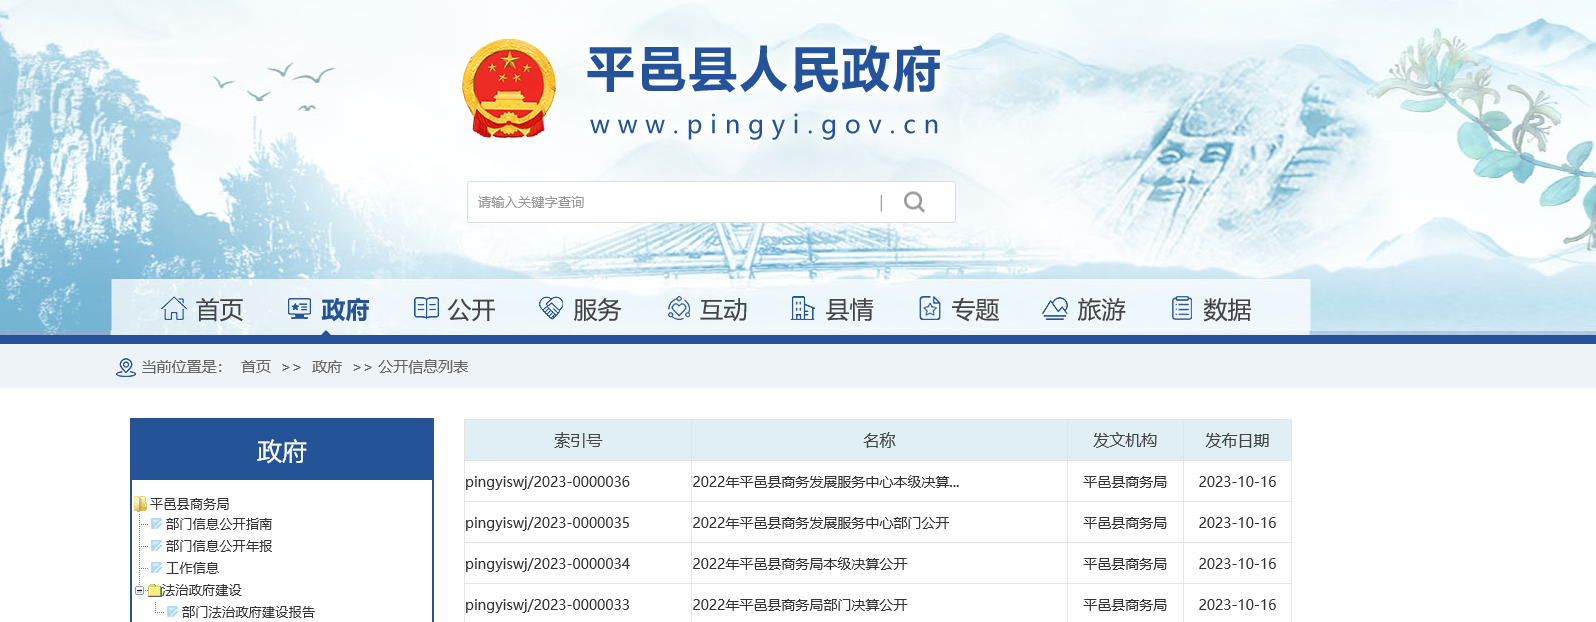Click date 2023-10-16 in row 0000035
1596x622 pixels.
tap(1237, 523)
